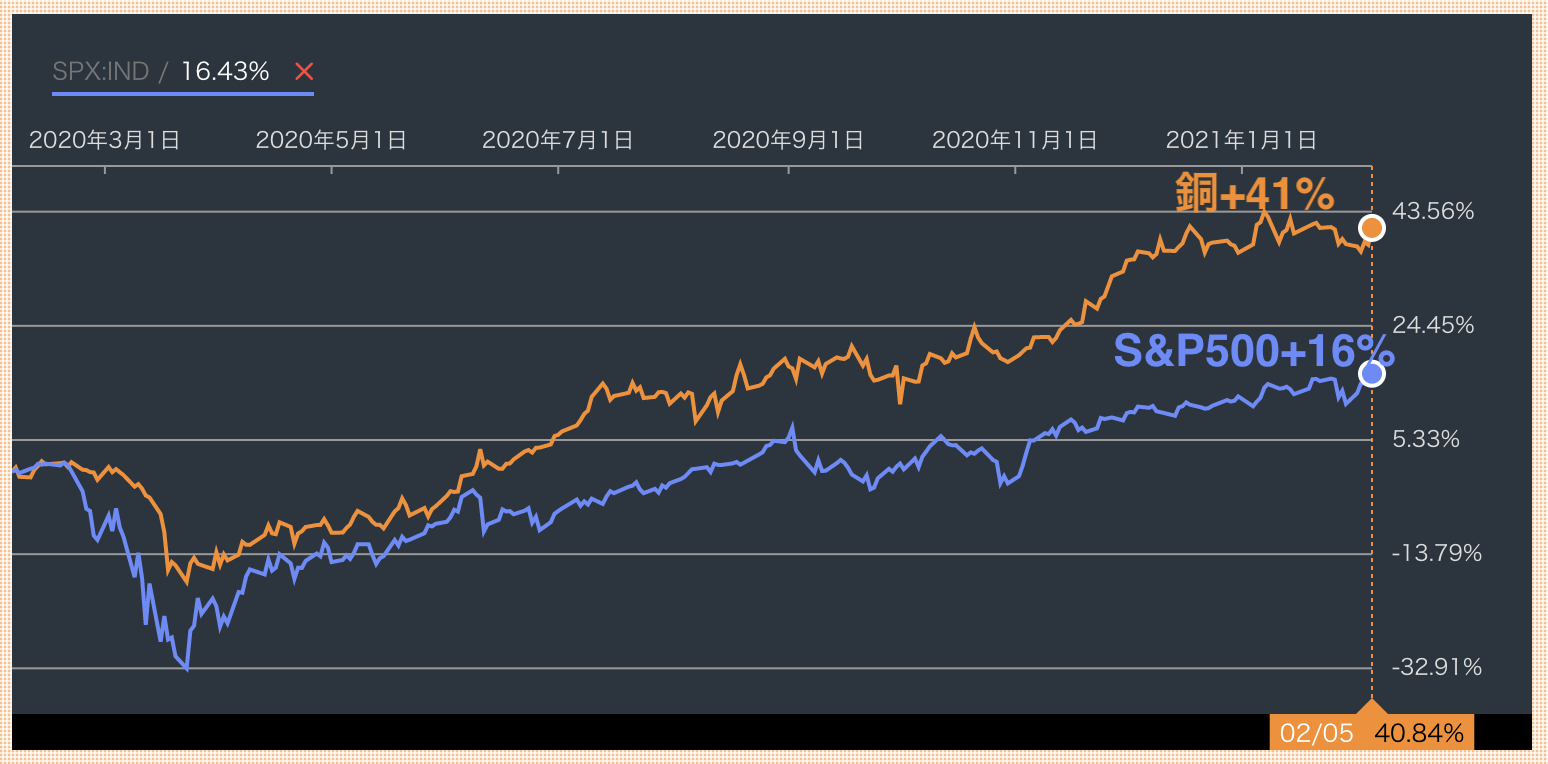Click the 2020年9月1日 axis label

(x=788, y=140)
